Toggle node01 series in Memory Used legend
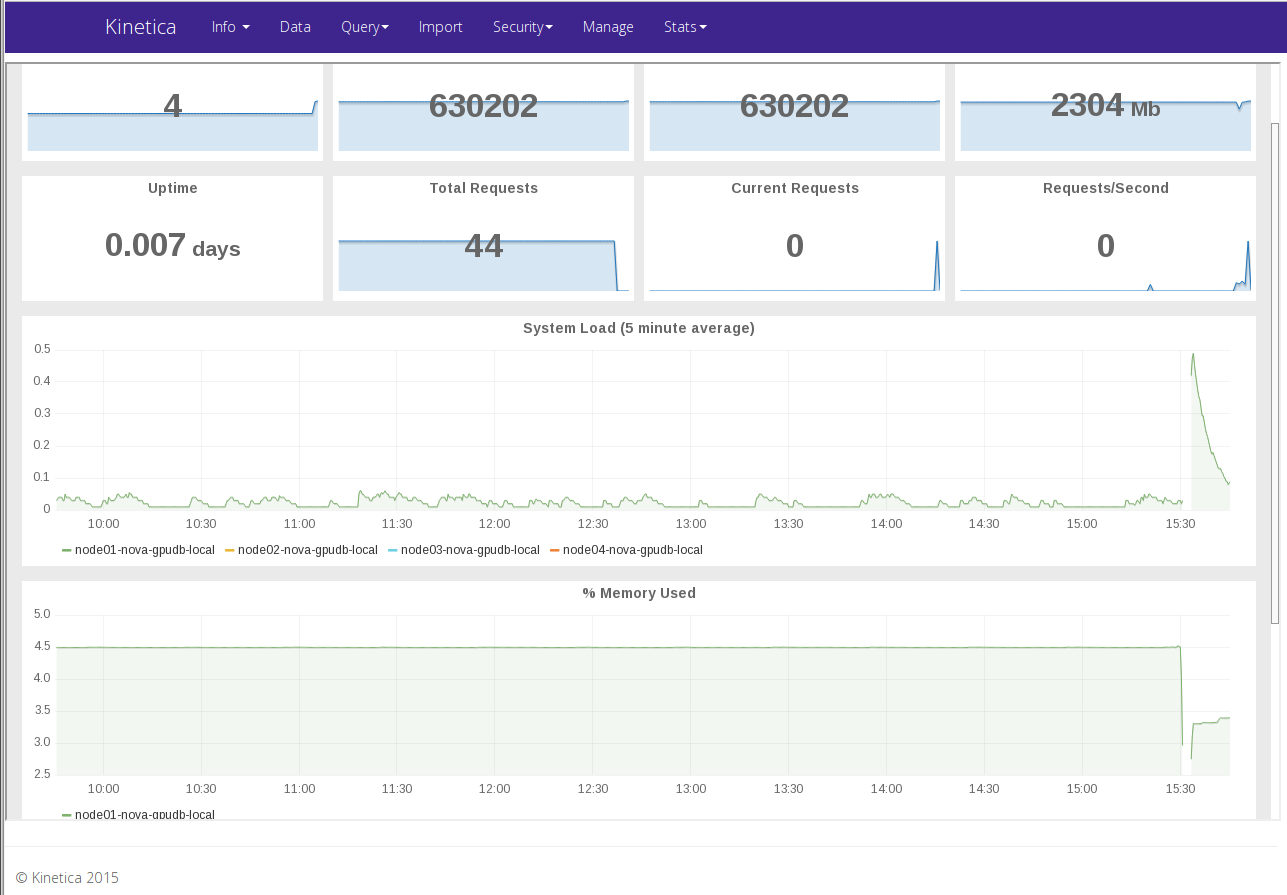This screenshot has height=895, width=1287. [144, 815]
